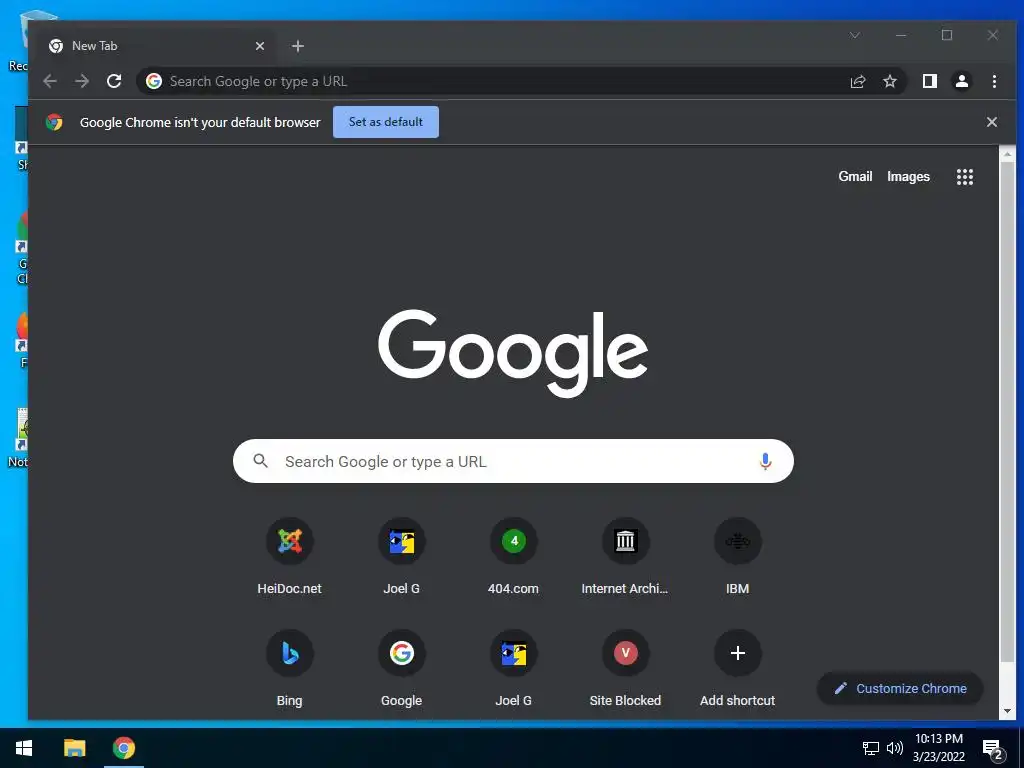This screenshot has height=768, width=1024.
Task: Open the Gmail link
Action: [x=855, y=176]
